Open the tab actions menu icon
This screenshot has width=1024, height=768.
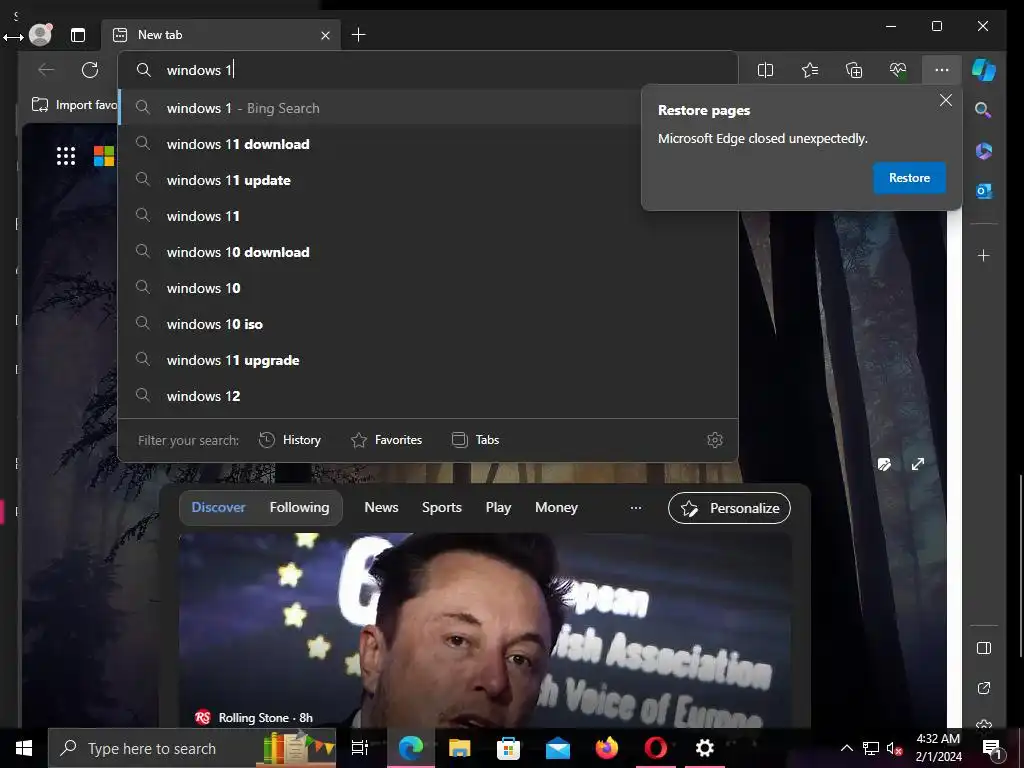[x=78, y=35]
